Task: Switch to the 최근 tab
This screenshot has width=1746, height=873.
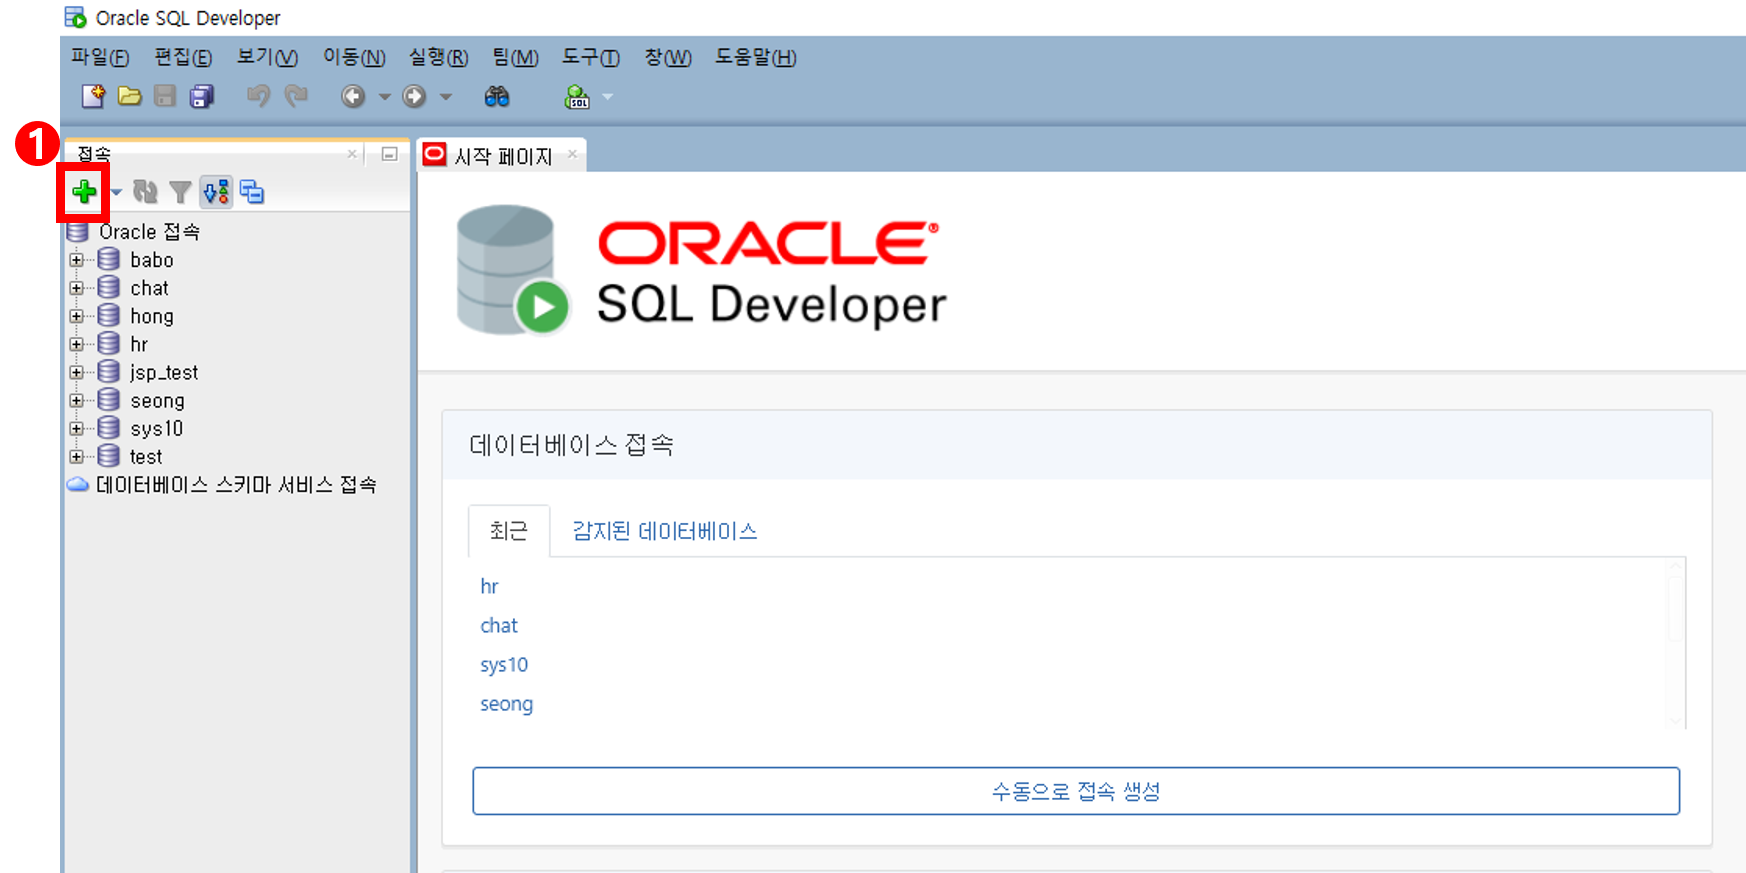Action: tap(508, 531)
